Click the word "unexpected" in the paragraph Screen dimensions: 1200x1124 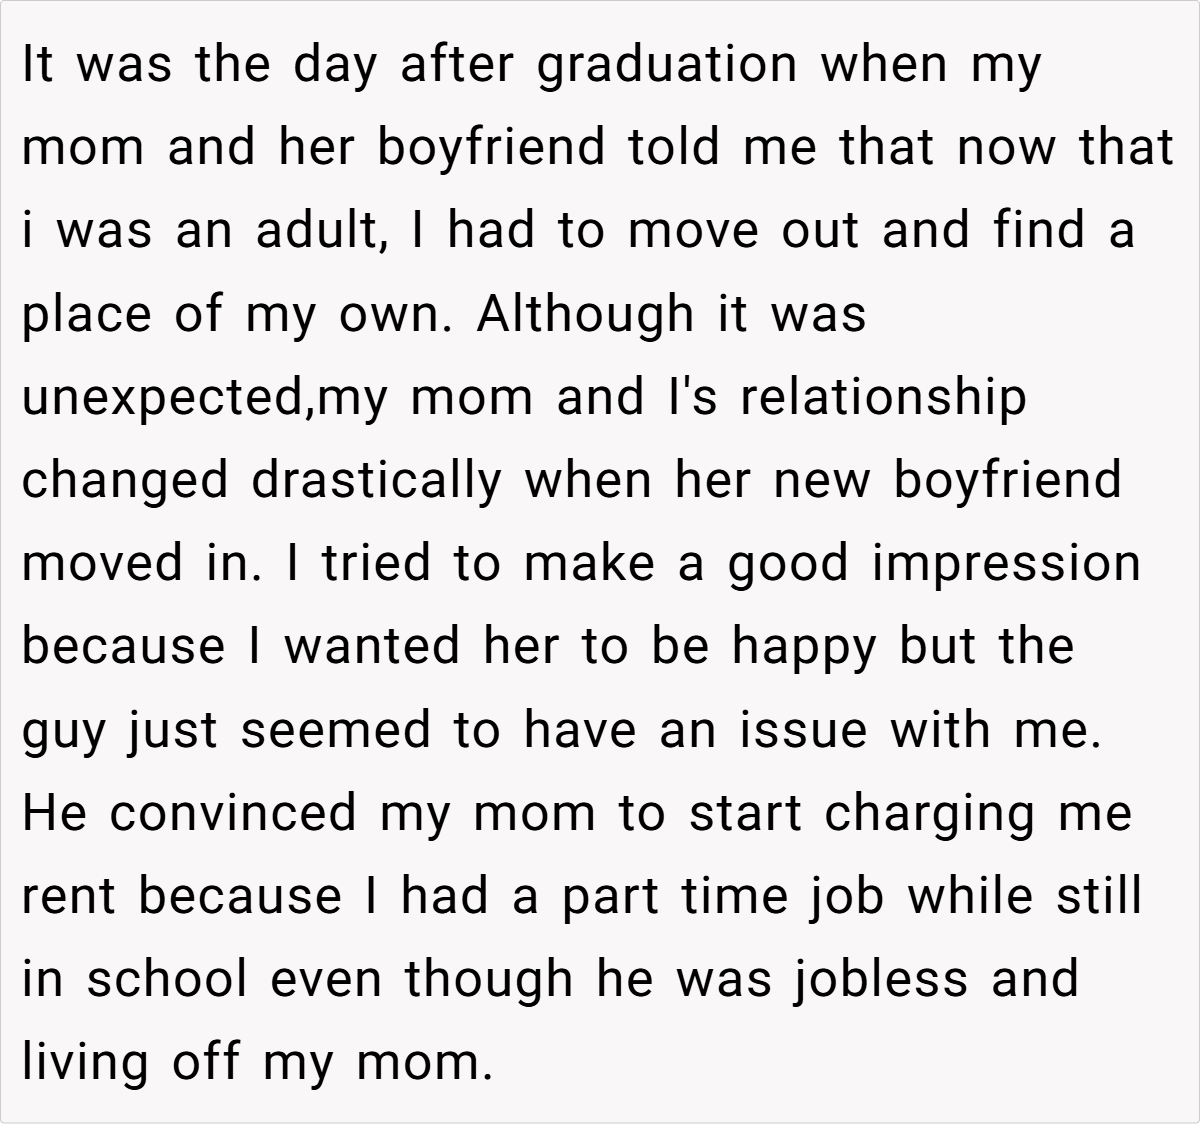pos(161,399)
